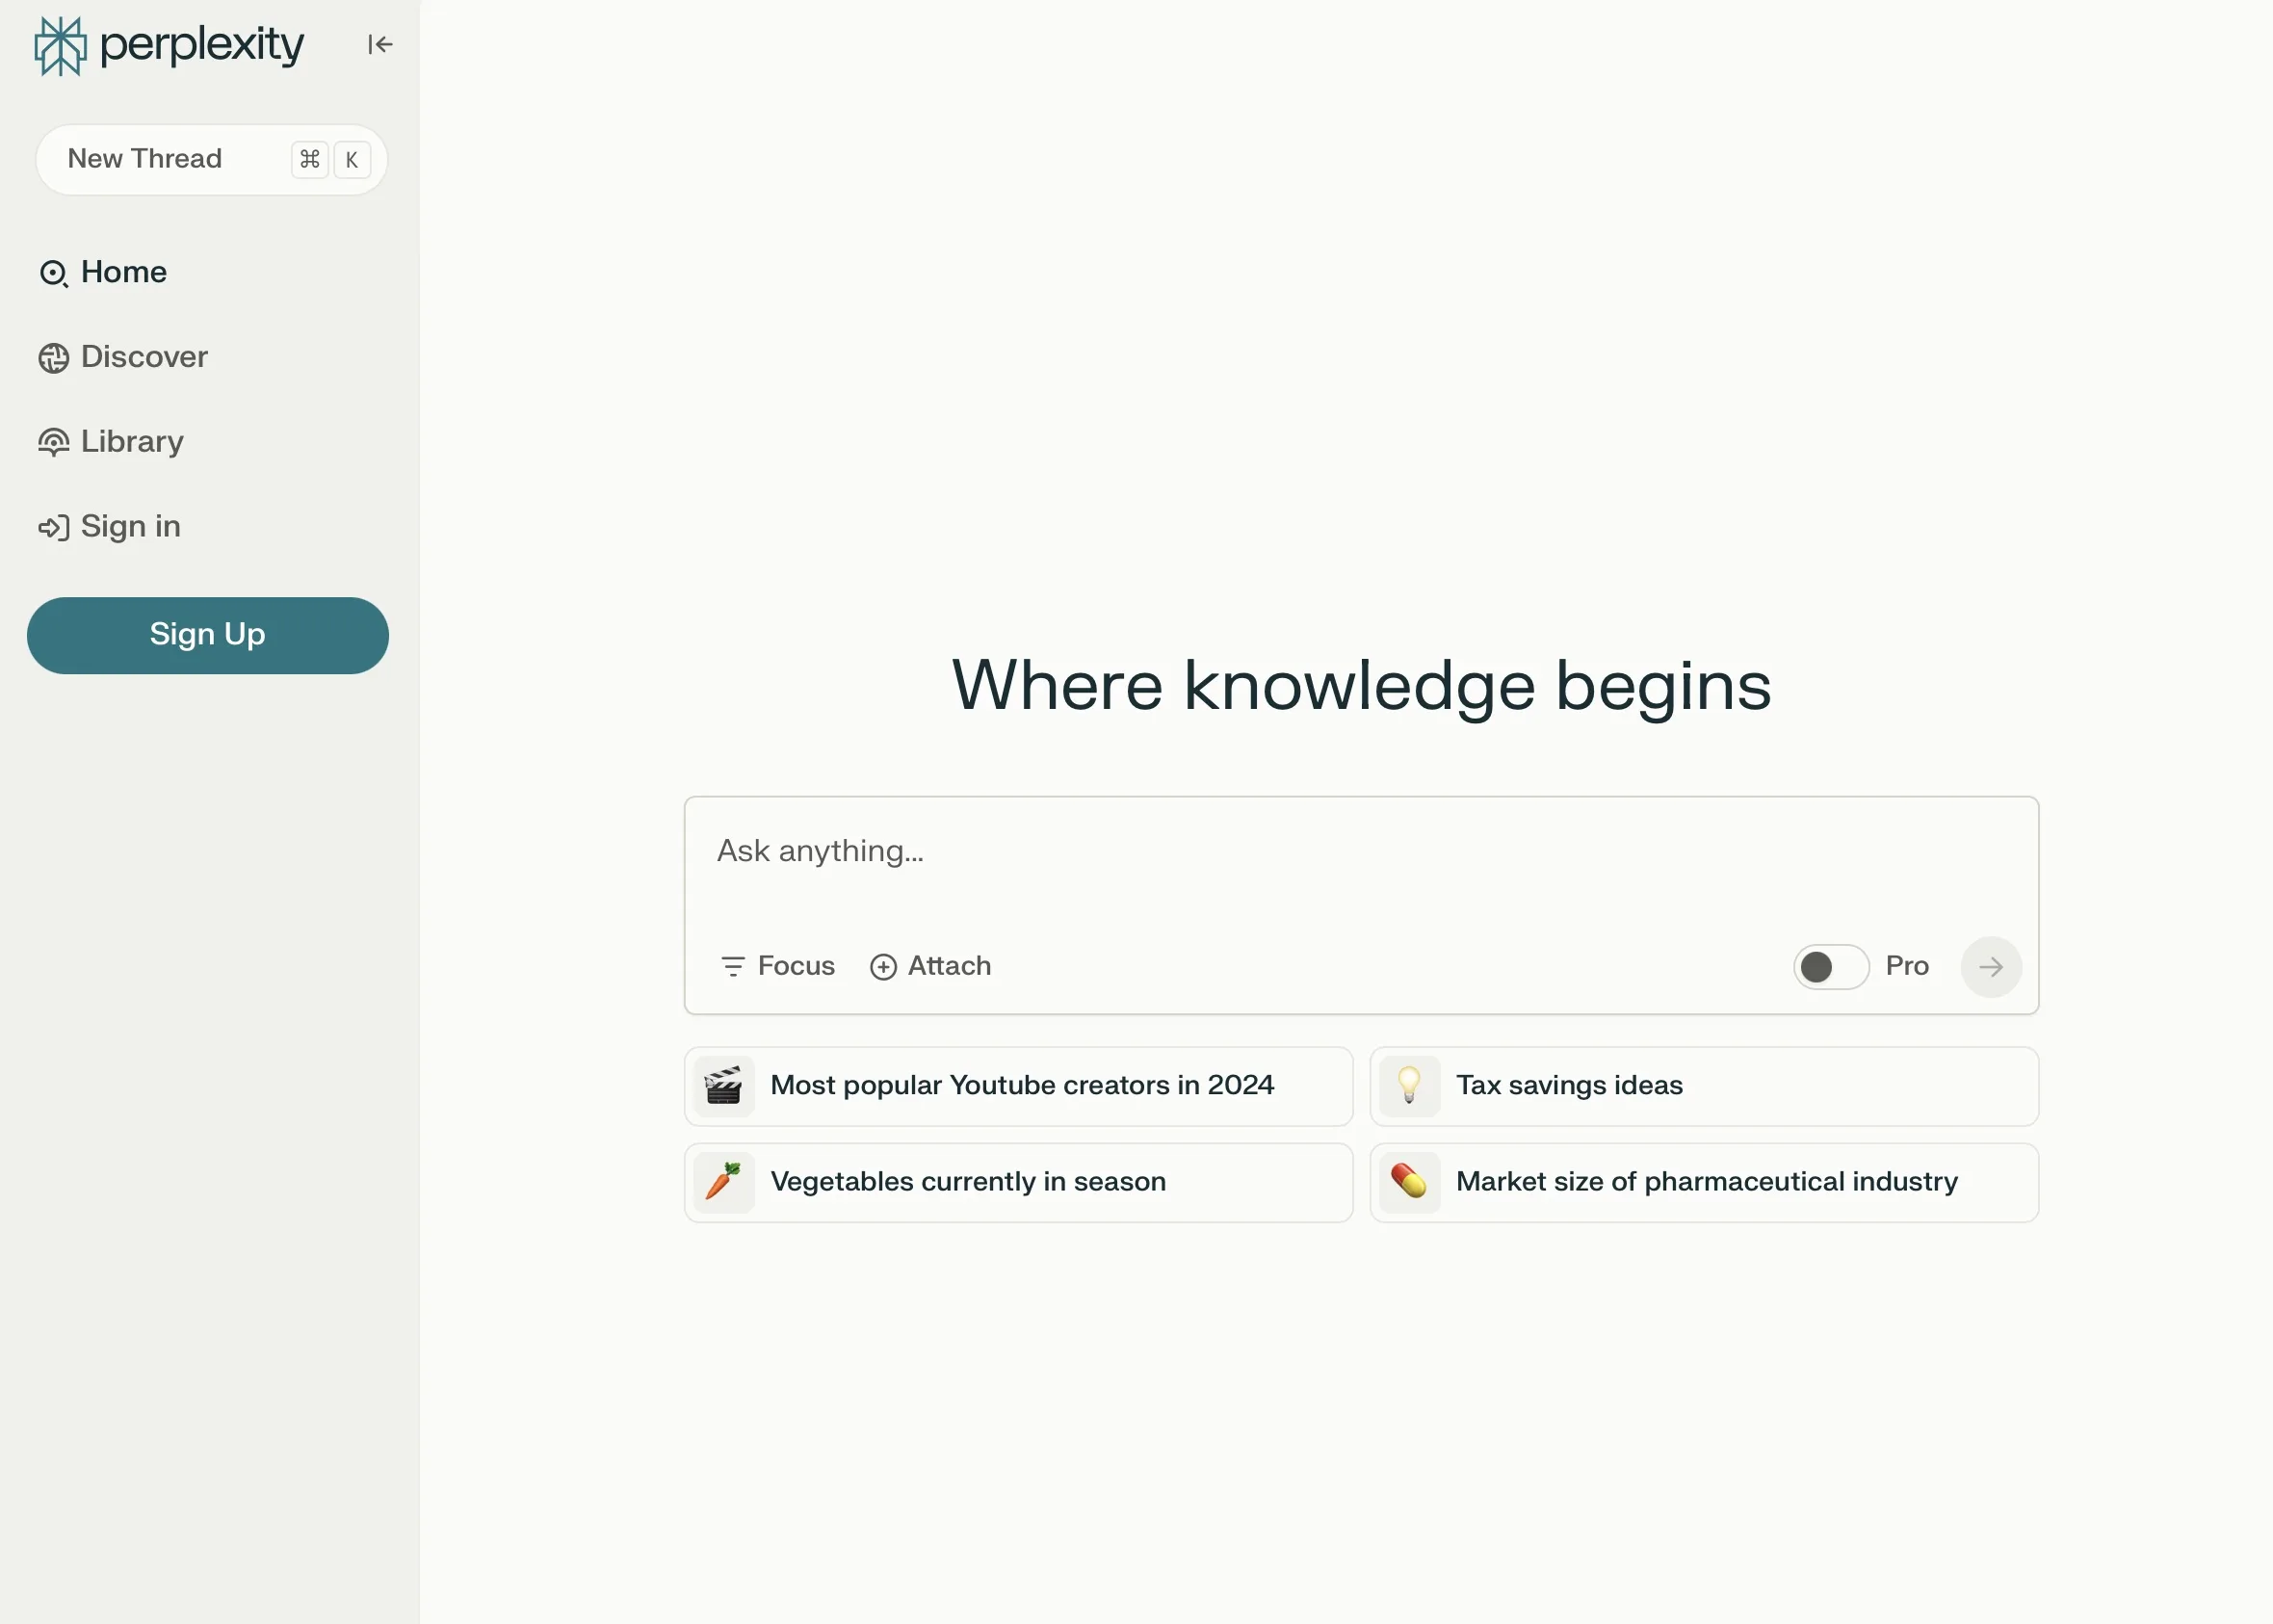
Task: Click the Focus filter icon
Action: click(733, 965)
